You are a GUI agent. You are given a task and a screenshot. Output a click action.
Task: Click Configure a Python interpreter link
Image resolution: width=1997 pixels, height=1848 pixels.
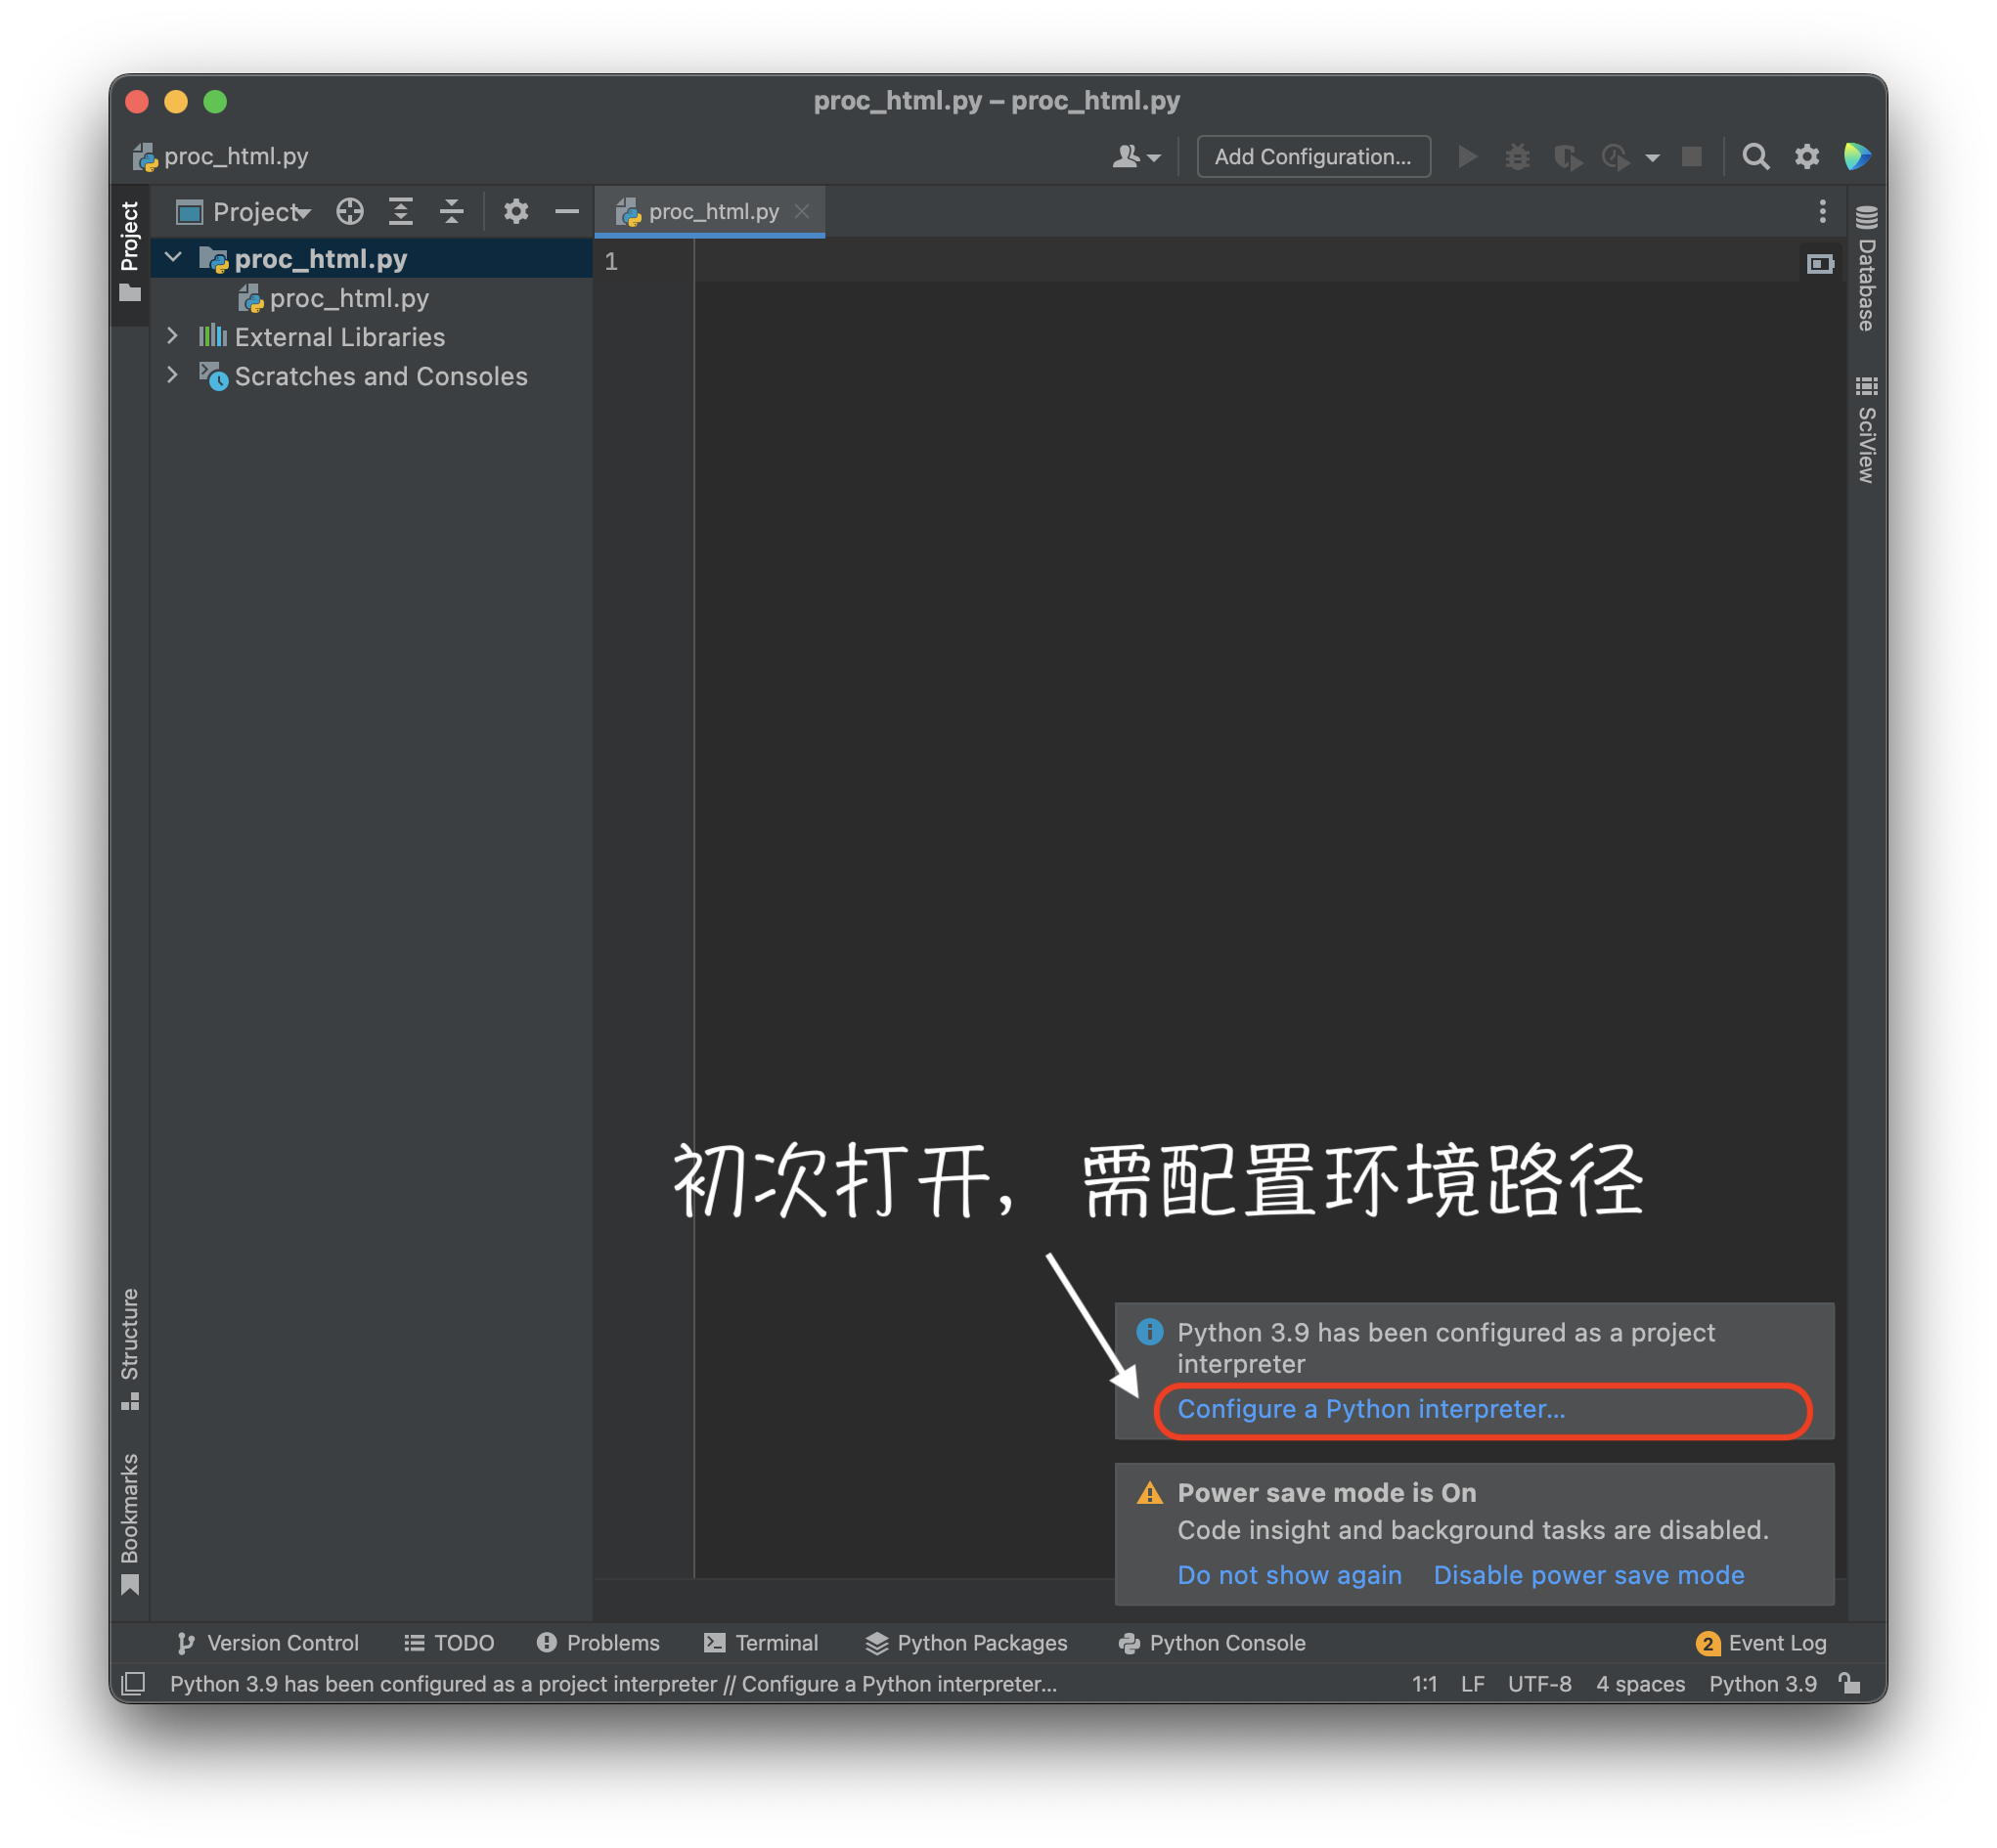(1372, 1410)
